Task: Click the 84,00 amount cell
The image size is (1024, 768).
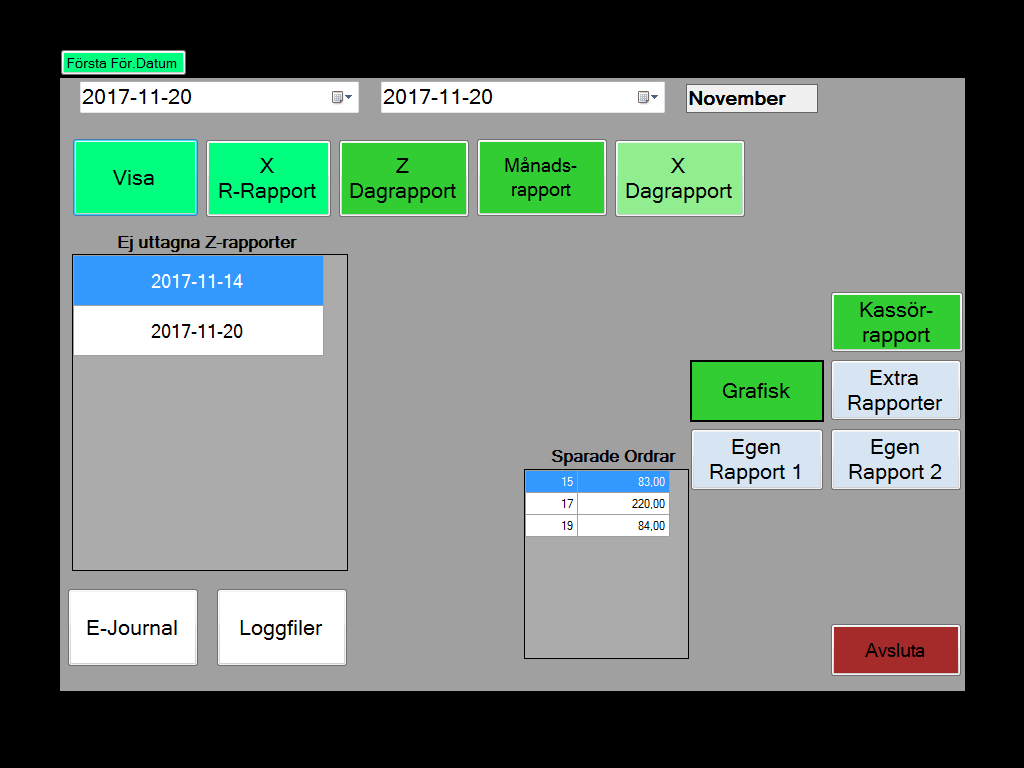Action: (x=623, y=526)
